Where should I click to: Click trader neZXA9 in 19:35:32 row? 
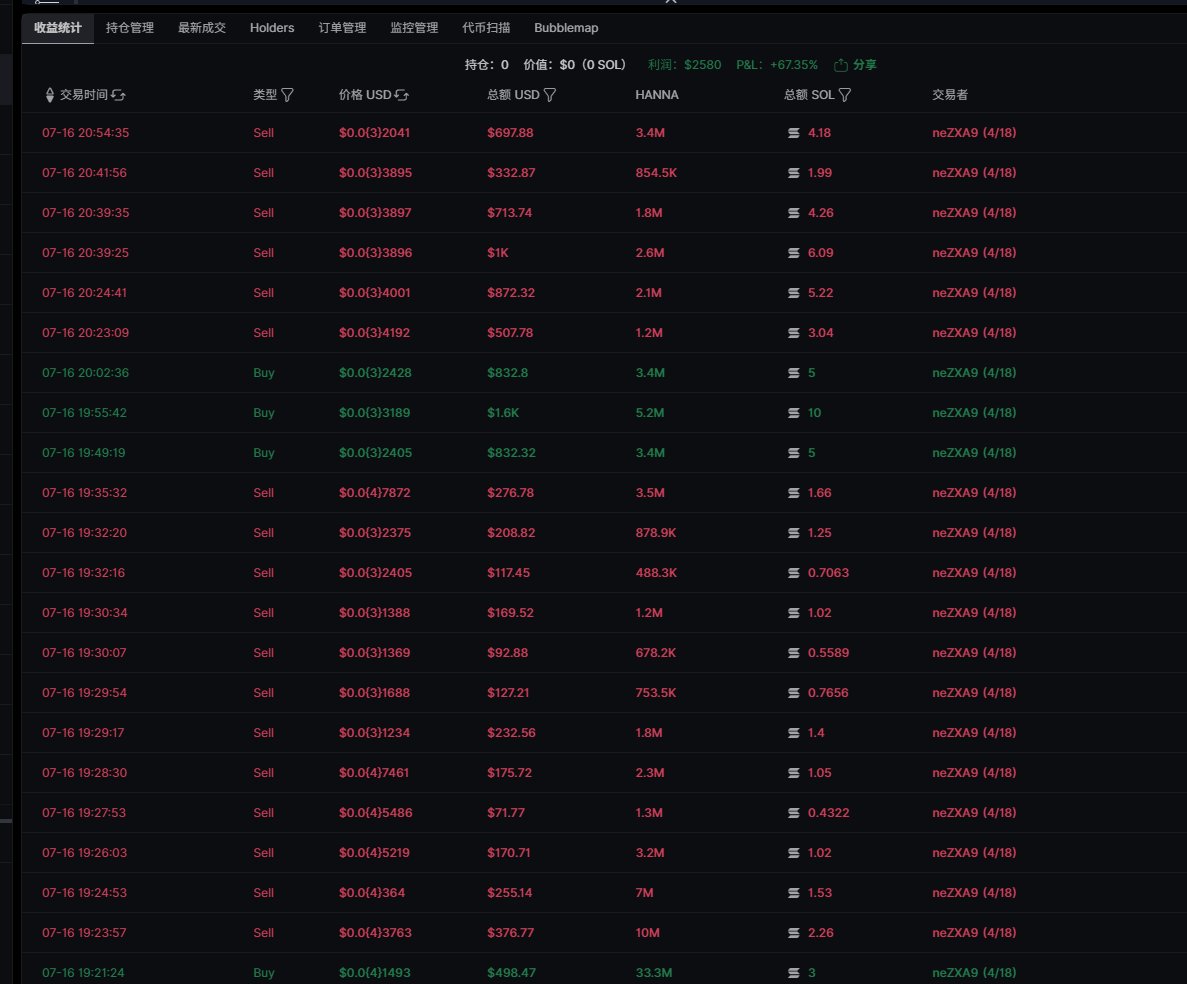[x=974, y=493]
